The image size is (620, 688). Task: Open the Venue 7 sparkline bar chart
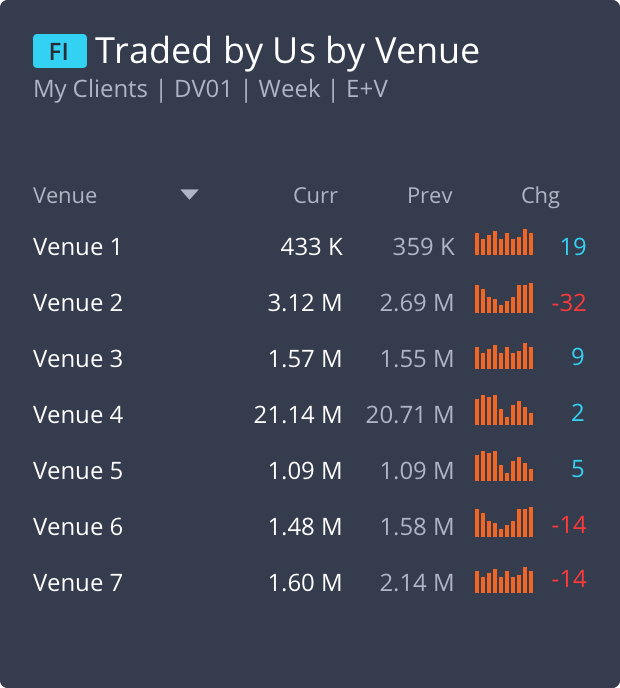(x=504, y=580)
